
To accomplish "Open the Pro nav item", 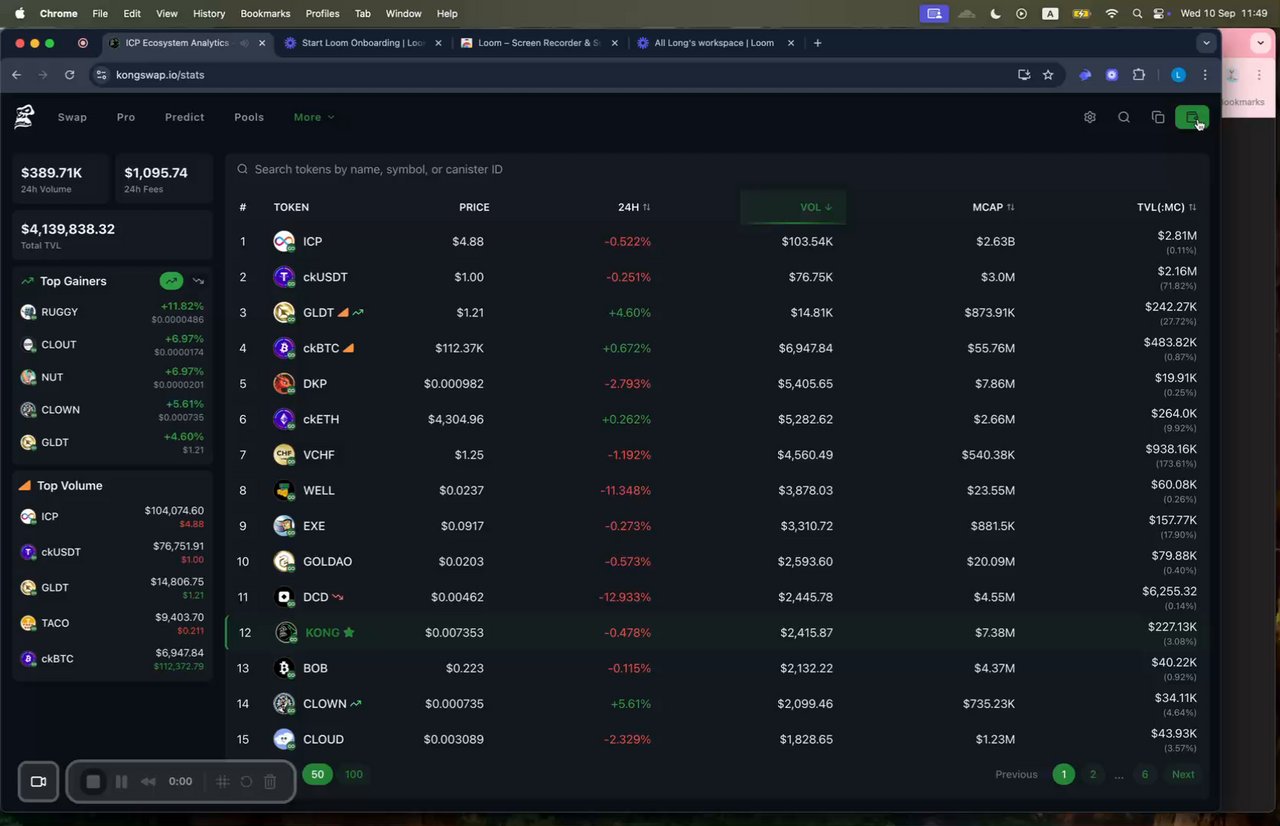I will [x=126, y=117].
